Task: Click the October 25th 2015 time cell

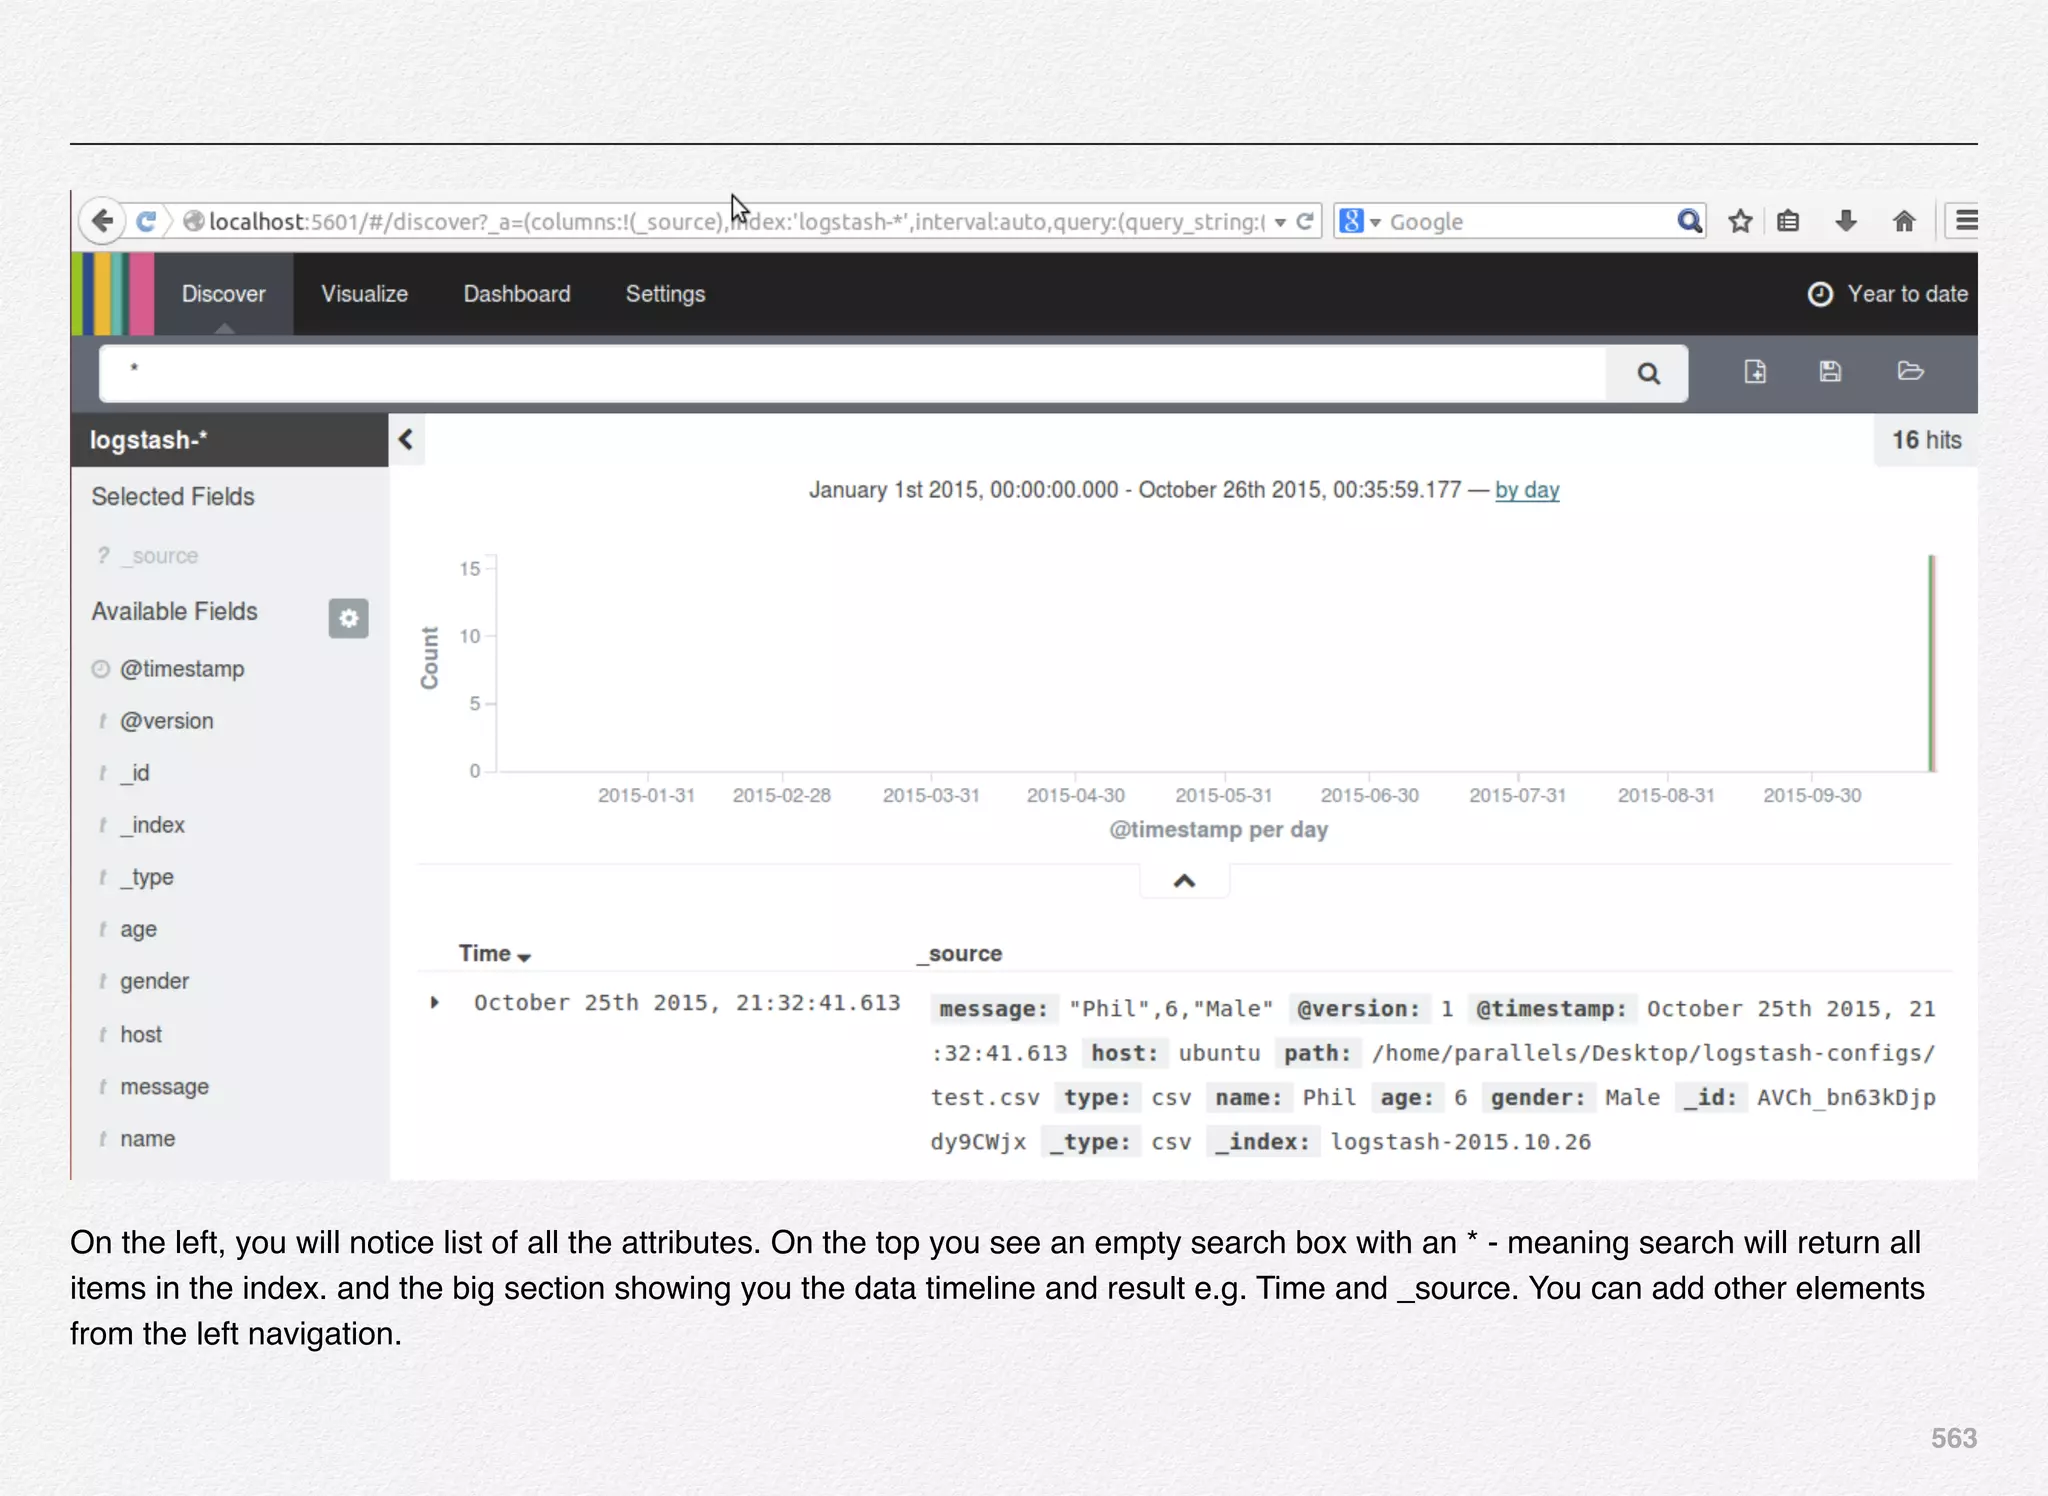Action: pyautogui.click(x=687, y=1002)
